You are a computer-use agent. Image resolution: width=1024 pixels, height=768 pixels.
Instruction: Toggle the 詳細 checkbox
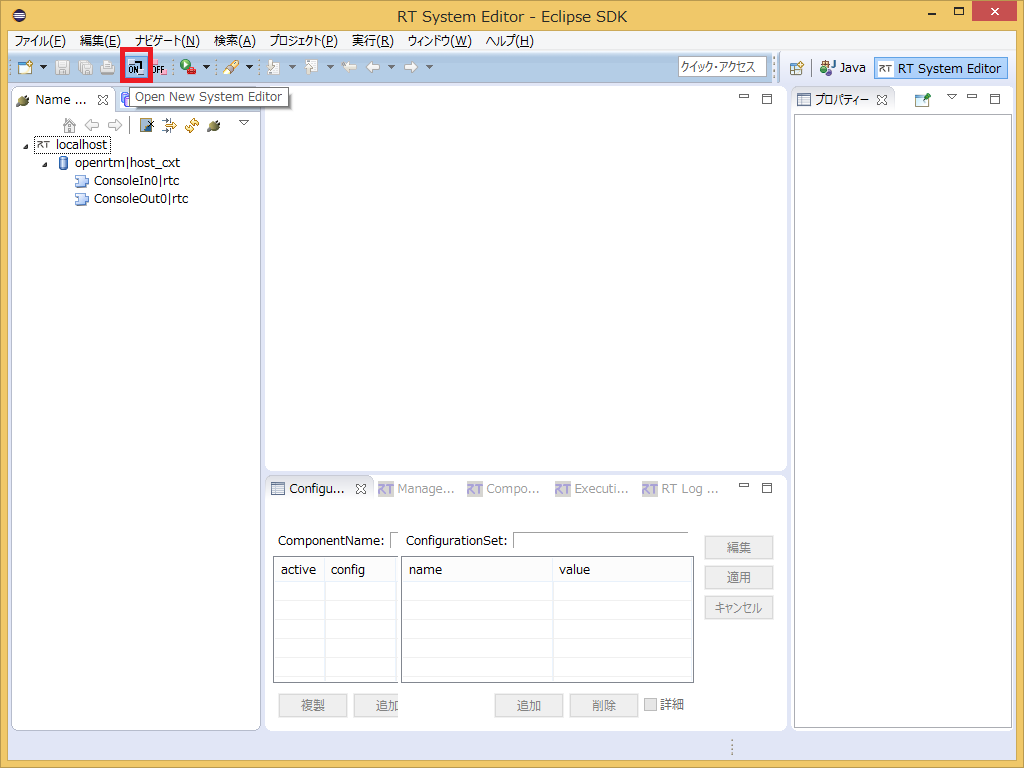pyautogui.click(x=650, y=704)
